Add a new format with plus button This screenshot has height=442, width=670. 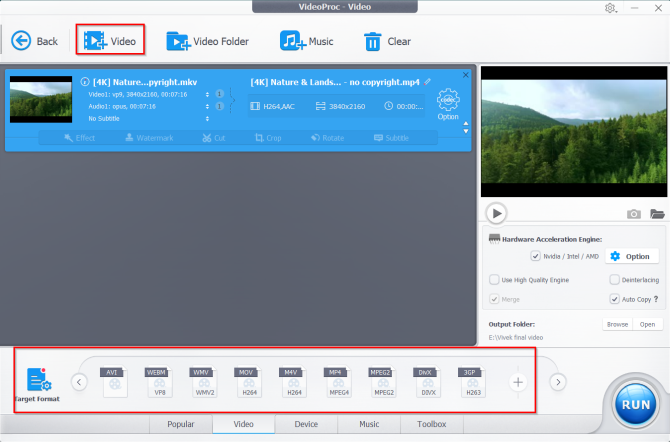point(518,382)
